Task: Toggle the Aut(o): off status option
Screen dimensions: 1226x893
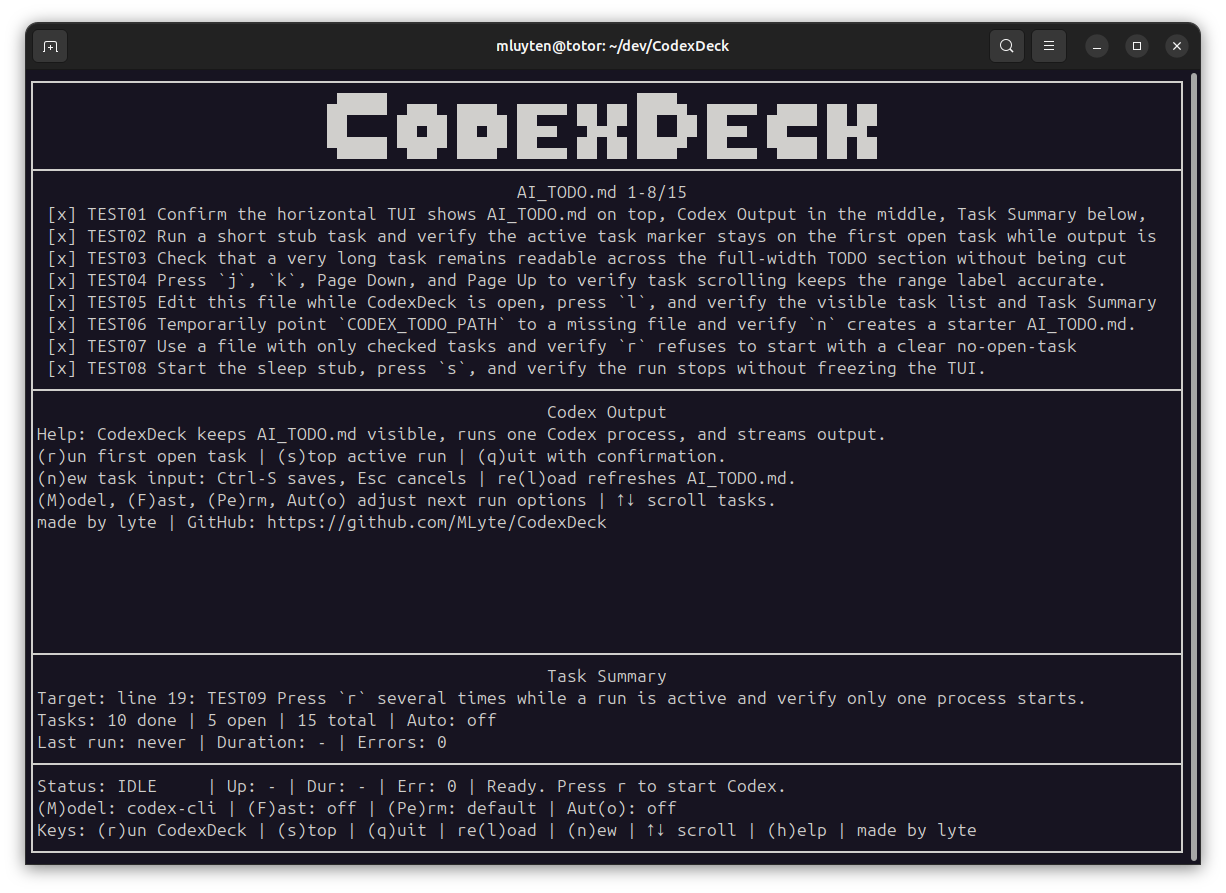Action: (622, 808)
